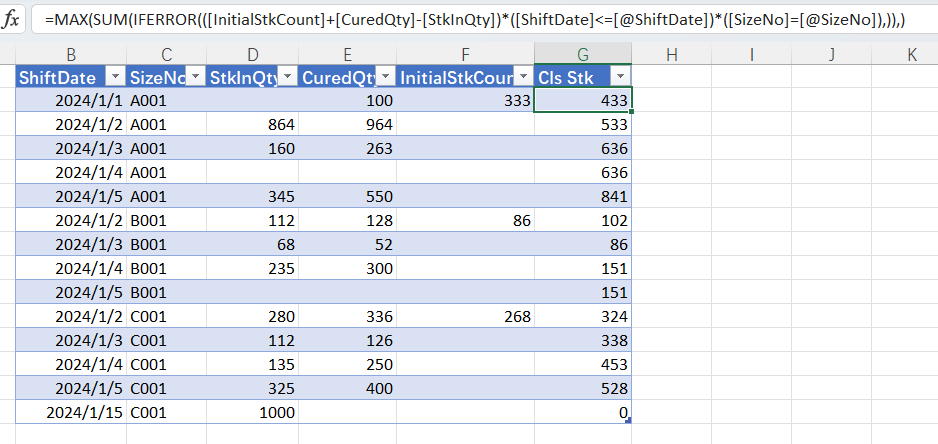Select column G header
The image size is (938, 444).
583,54
